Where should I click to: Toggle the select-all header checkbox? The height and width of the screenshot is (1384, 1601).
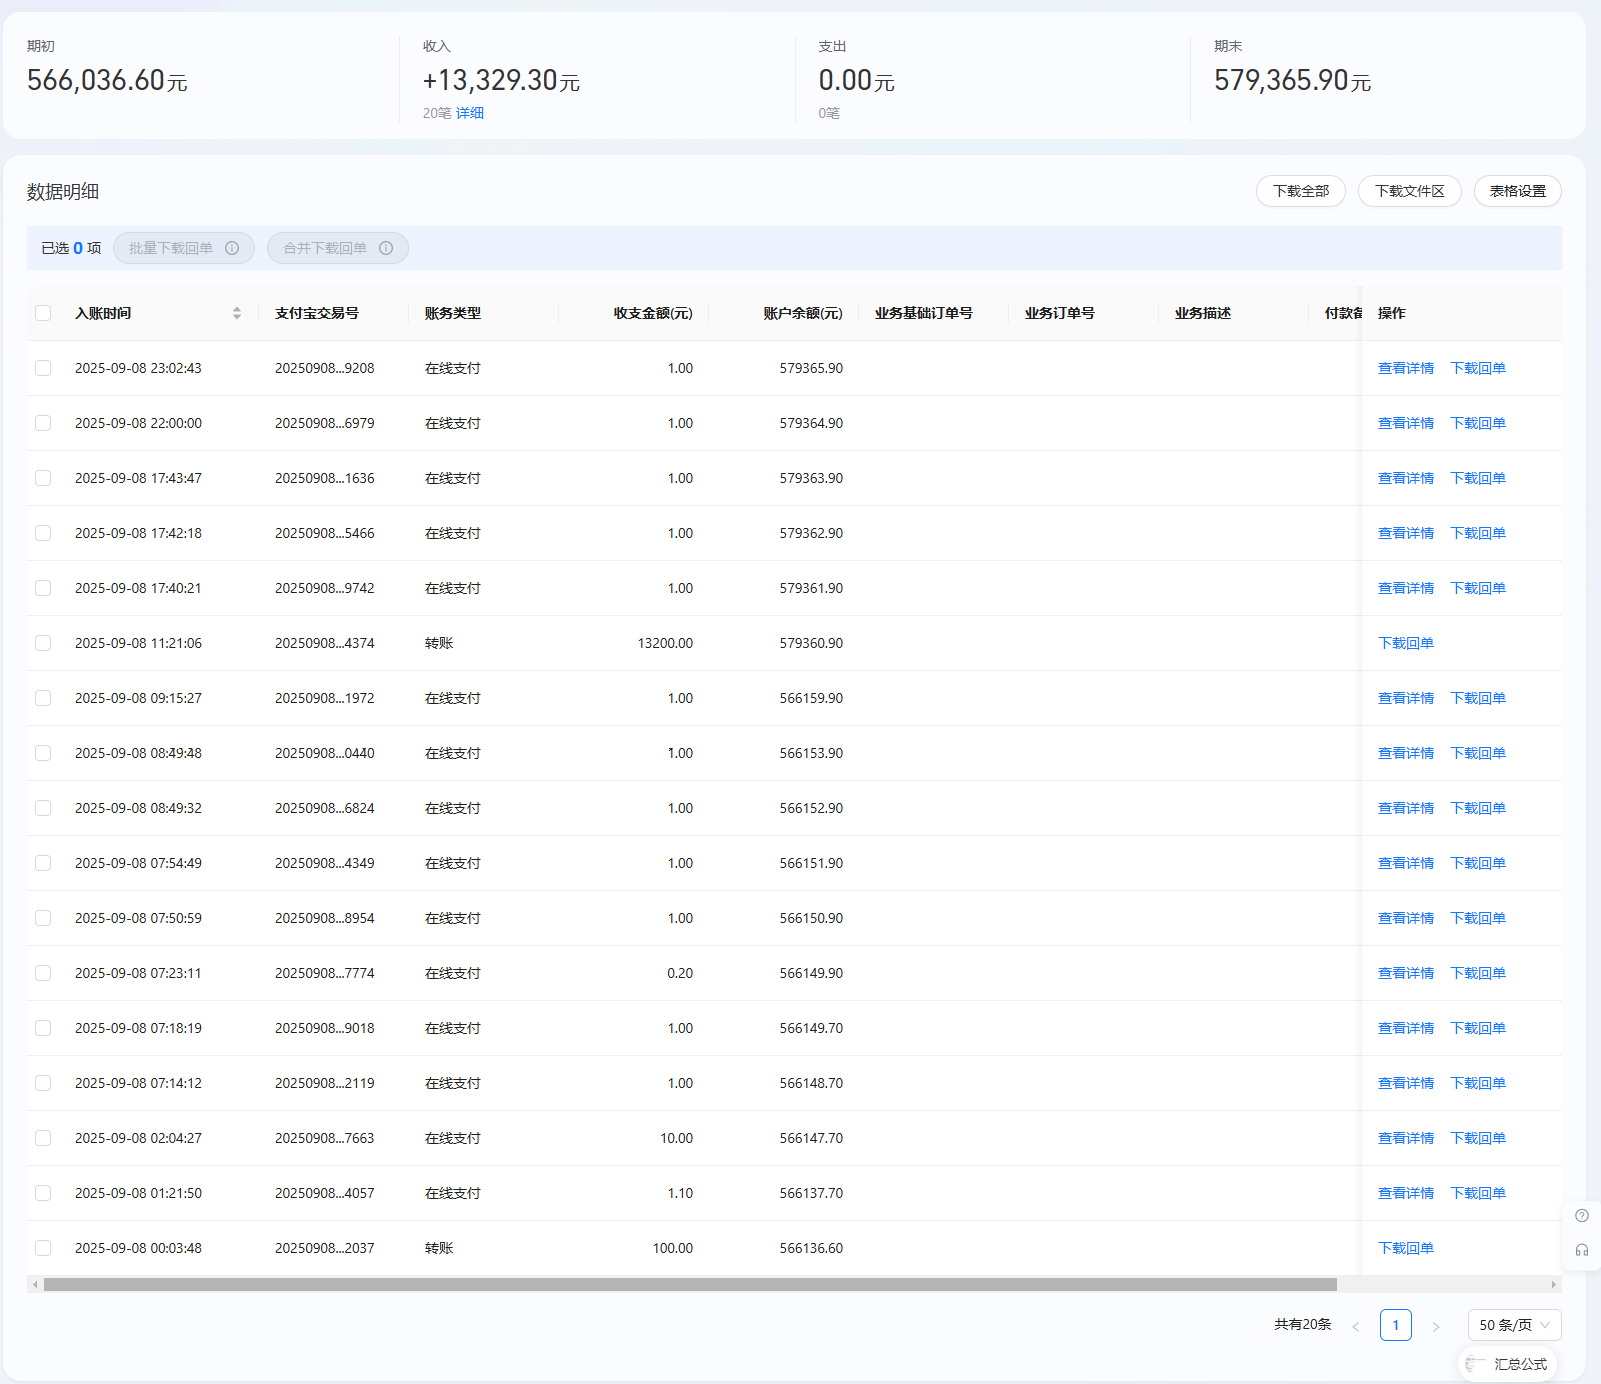[43, 313]
